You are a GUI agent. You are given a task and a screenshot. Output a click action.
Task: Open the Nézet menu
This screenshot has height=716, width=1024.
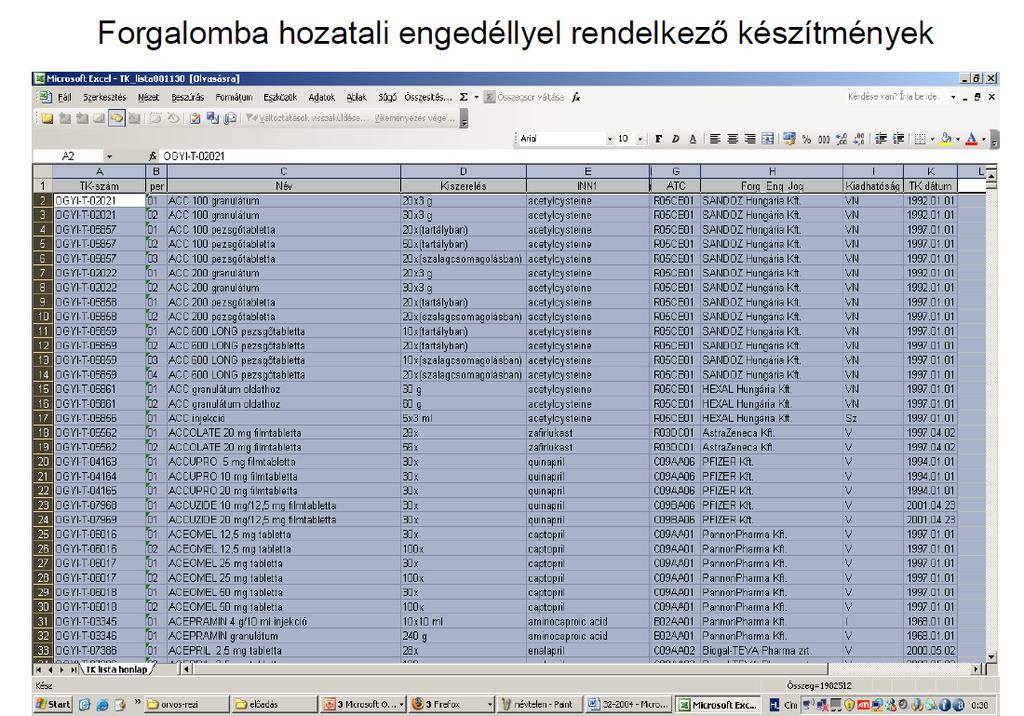148,97
